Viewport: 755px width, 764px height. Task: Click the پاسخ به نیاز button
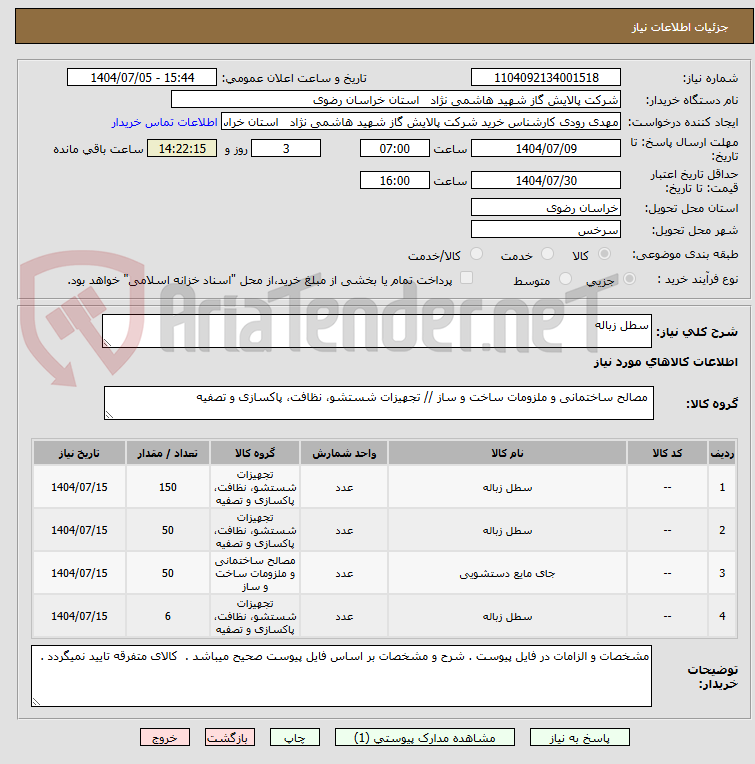579,738
